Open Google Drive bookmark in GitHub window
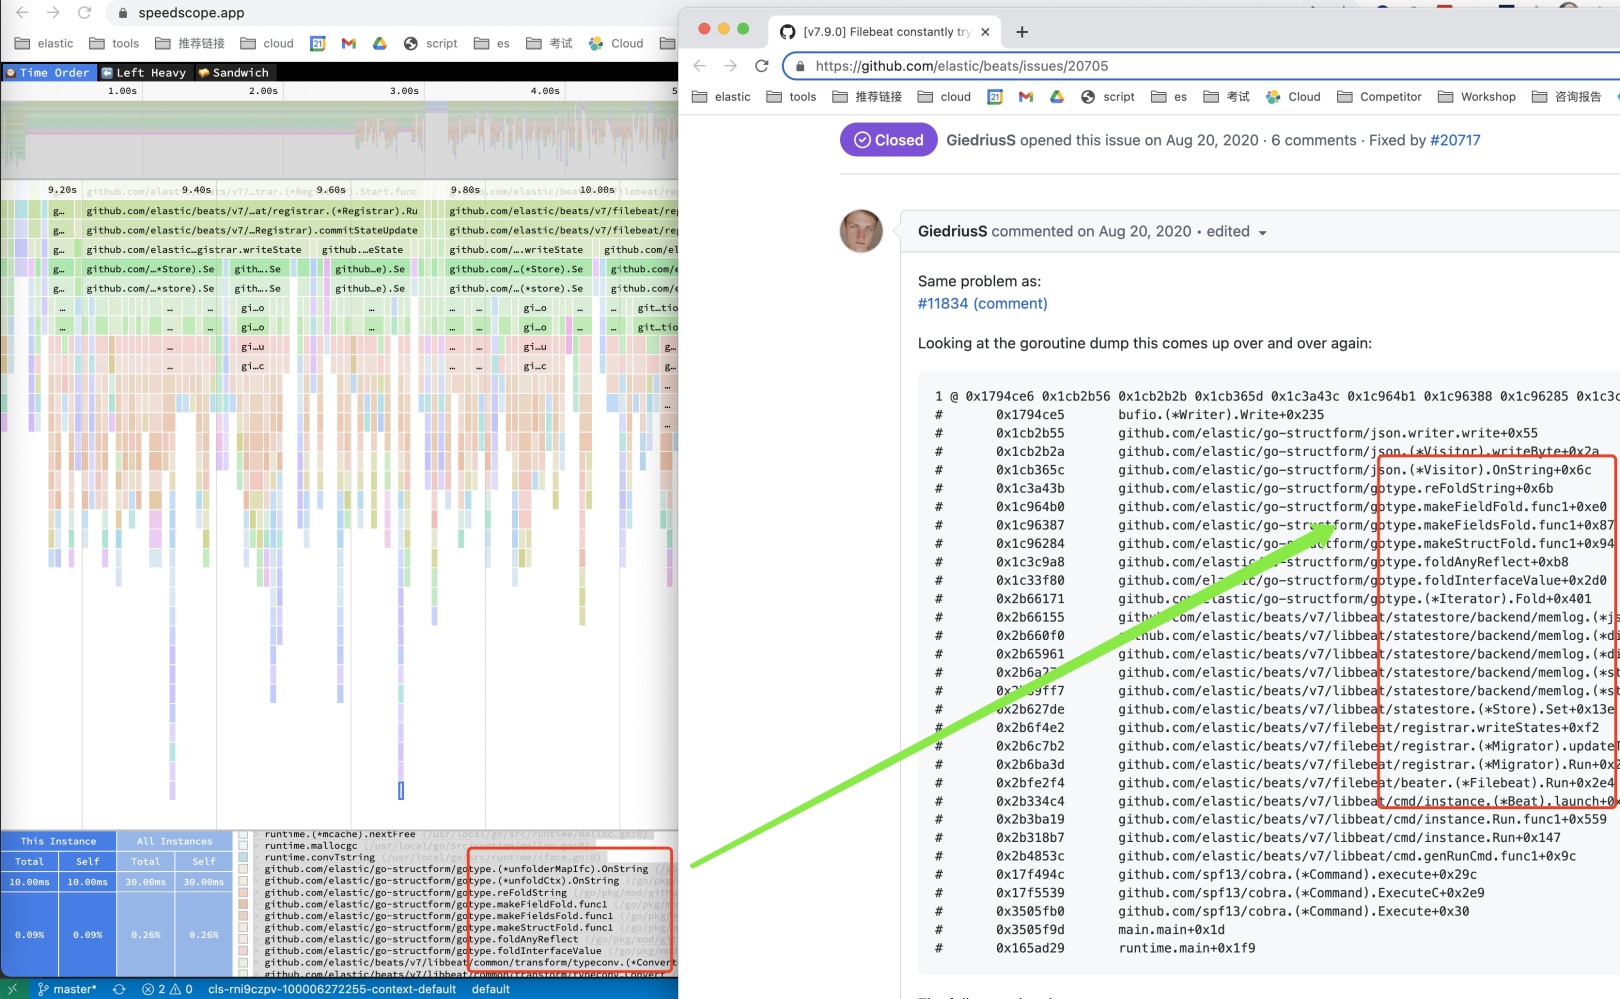This screenshot has height=999, width=1620. [1057, 97]
